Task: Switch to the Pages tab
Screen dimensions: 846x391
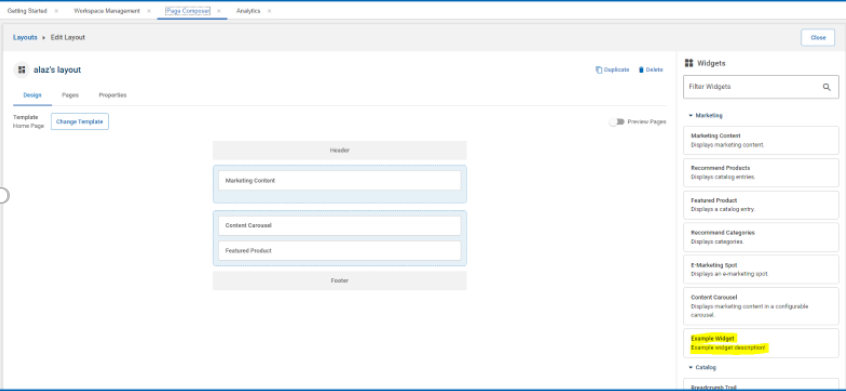Action: [70, 95]
